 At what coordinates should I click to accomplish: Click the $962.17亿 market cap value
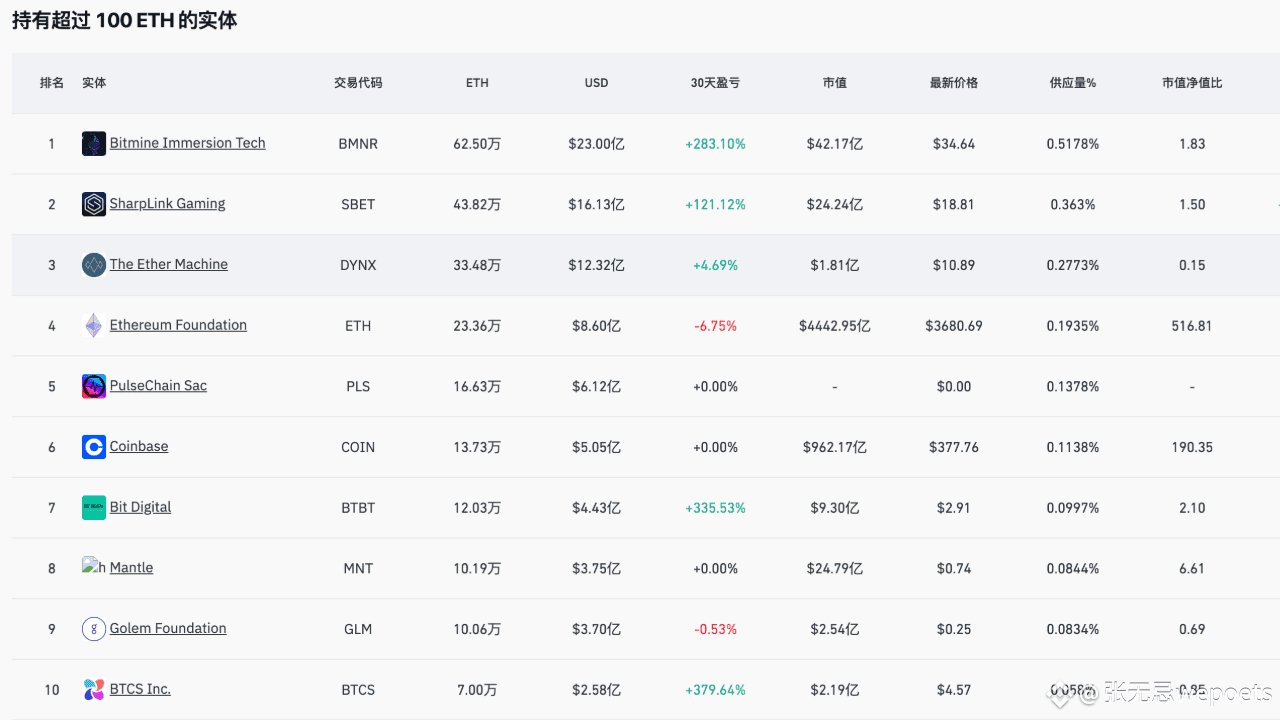tap(835, 447)
